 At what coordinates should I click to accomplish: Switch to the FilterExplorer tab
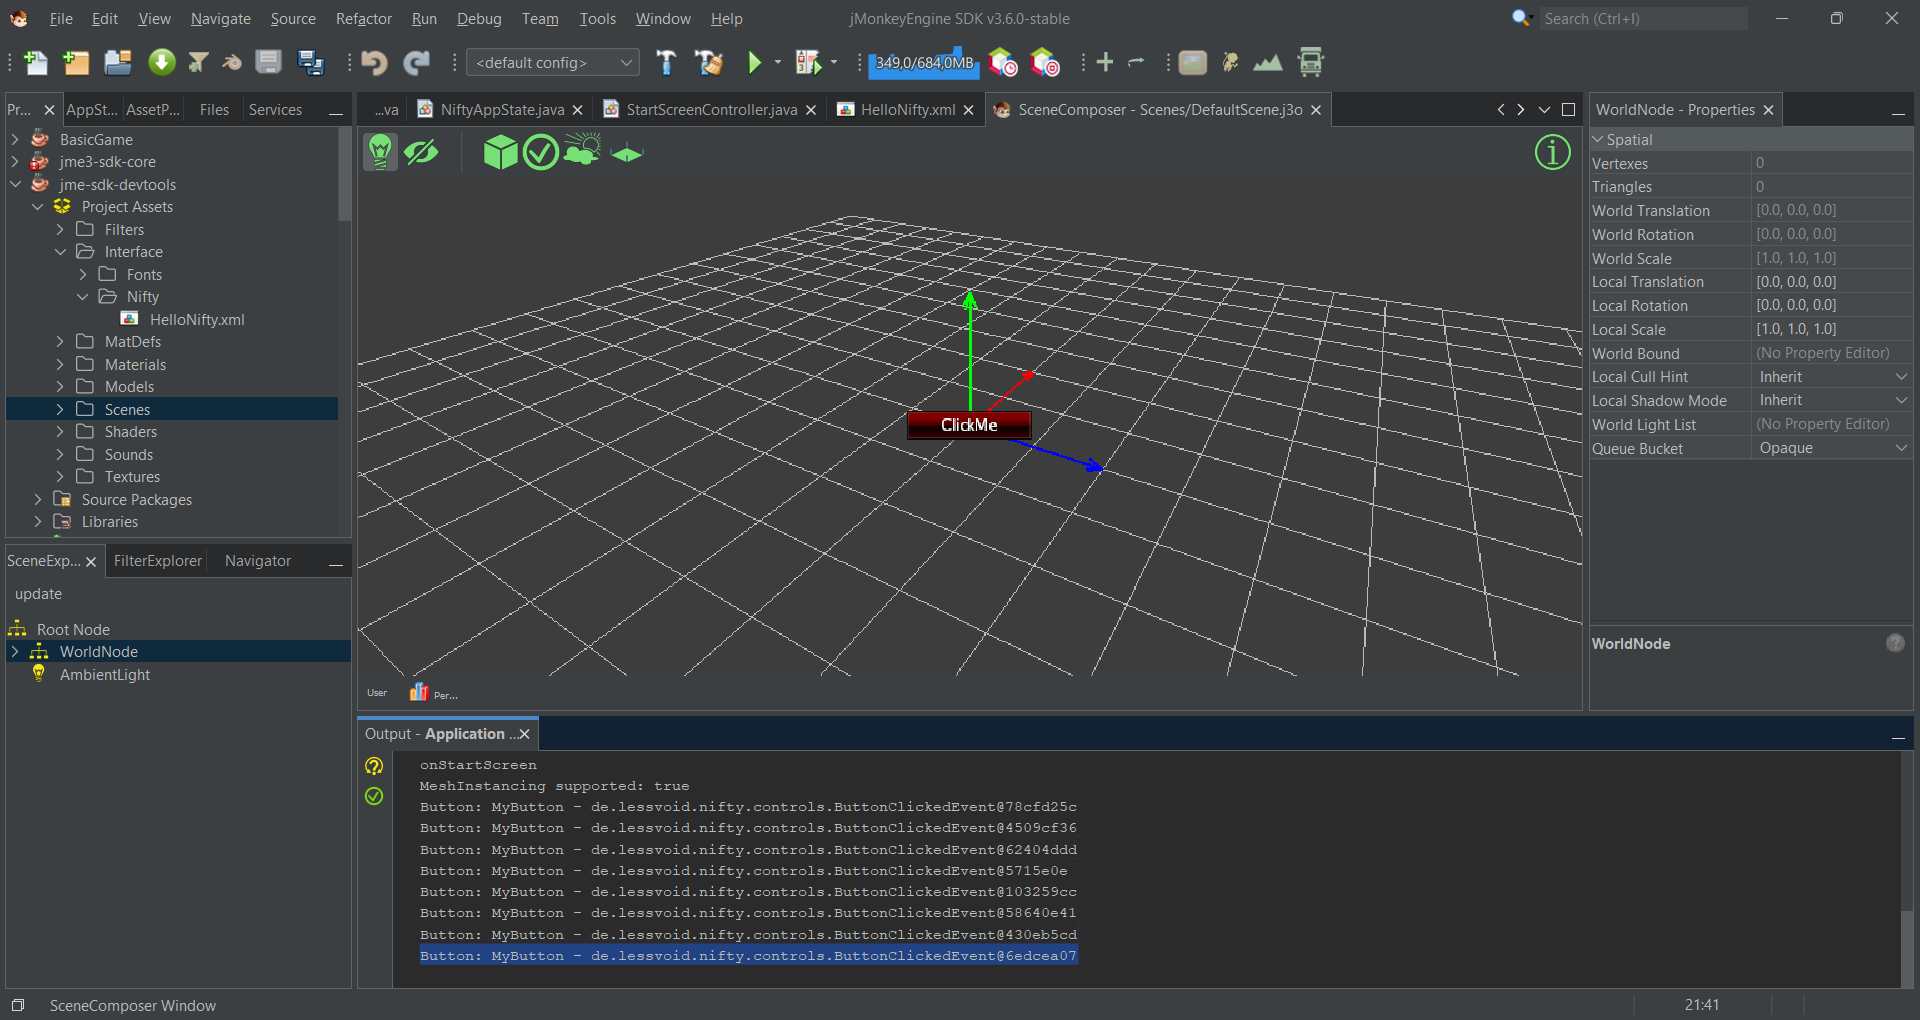click(158, 561)
